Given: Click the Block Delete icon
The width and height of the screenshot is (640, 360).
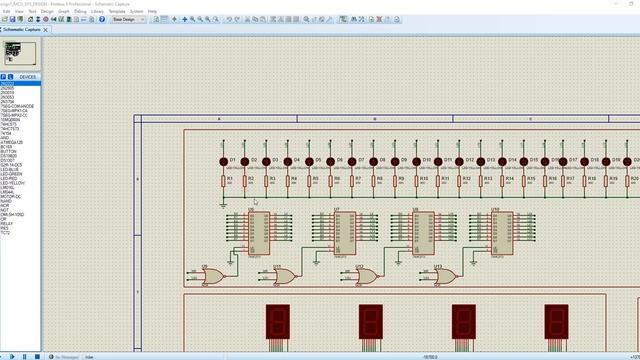Looking at the screenshot, I should (296, 19).
